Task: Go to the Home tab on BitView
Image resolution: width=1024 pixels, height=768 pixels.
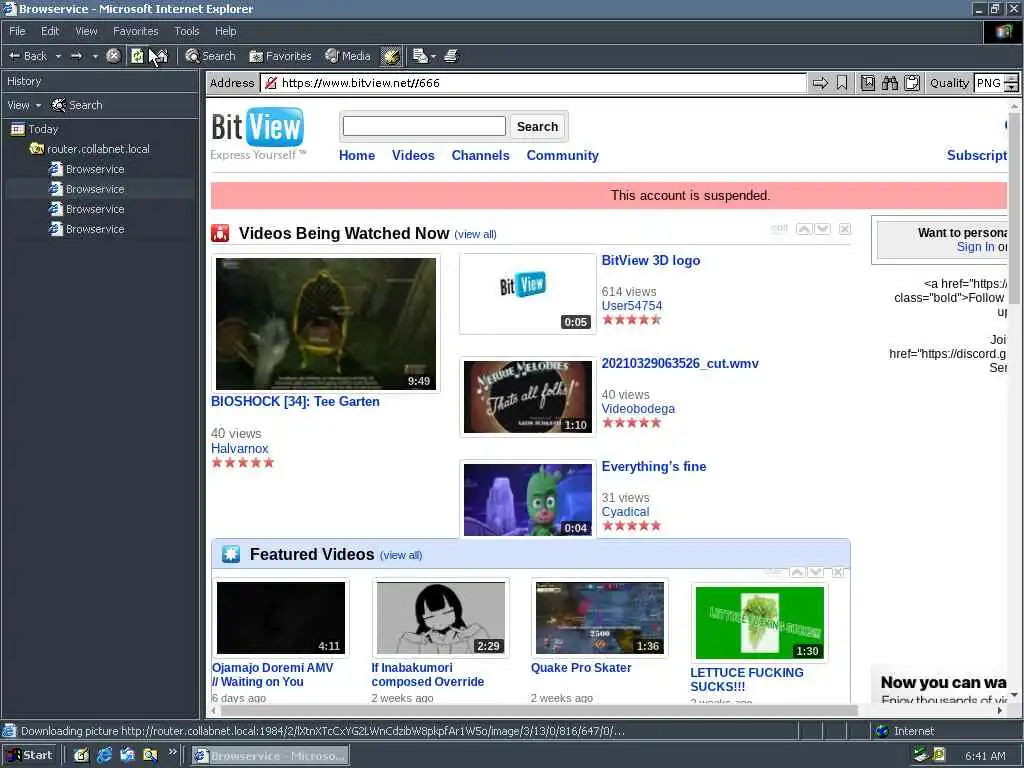Action: (357, 155)
